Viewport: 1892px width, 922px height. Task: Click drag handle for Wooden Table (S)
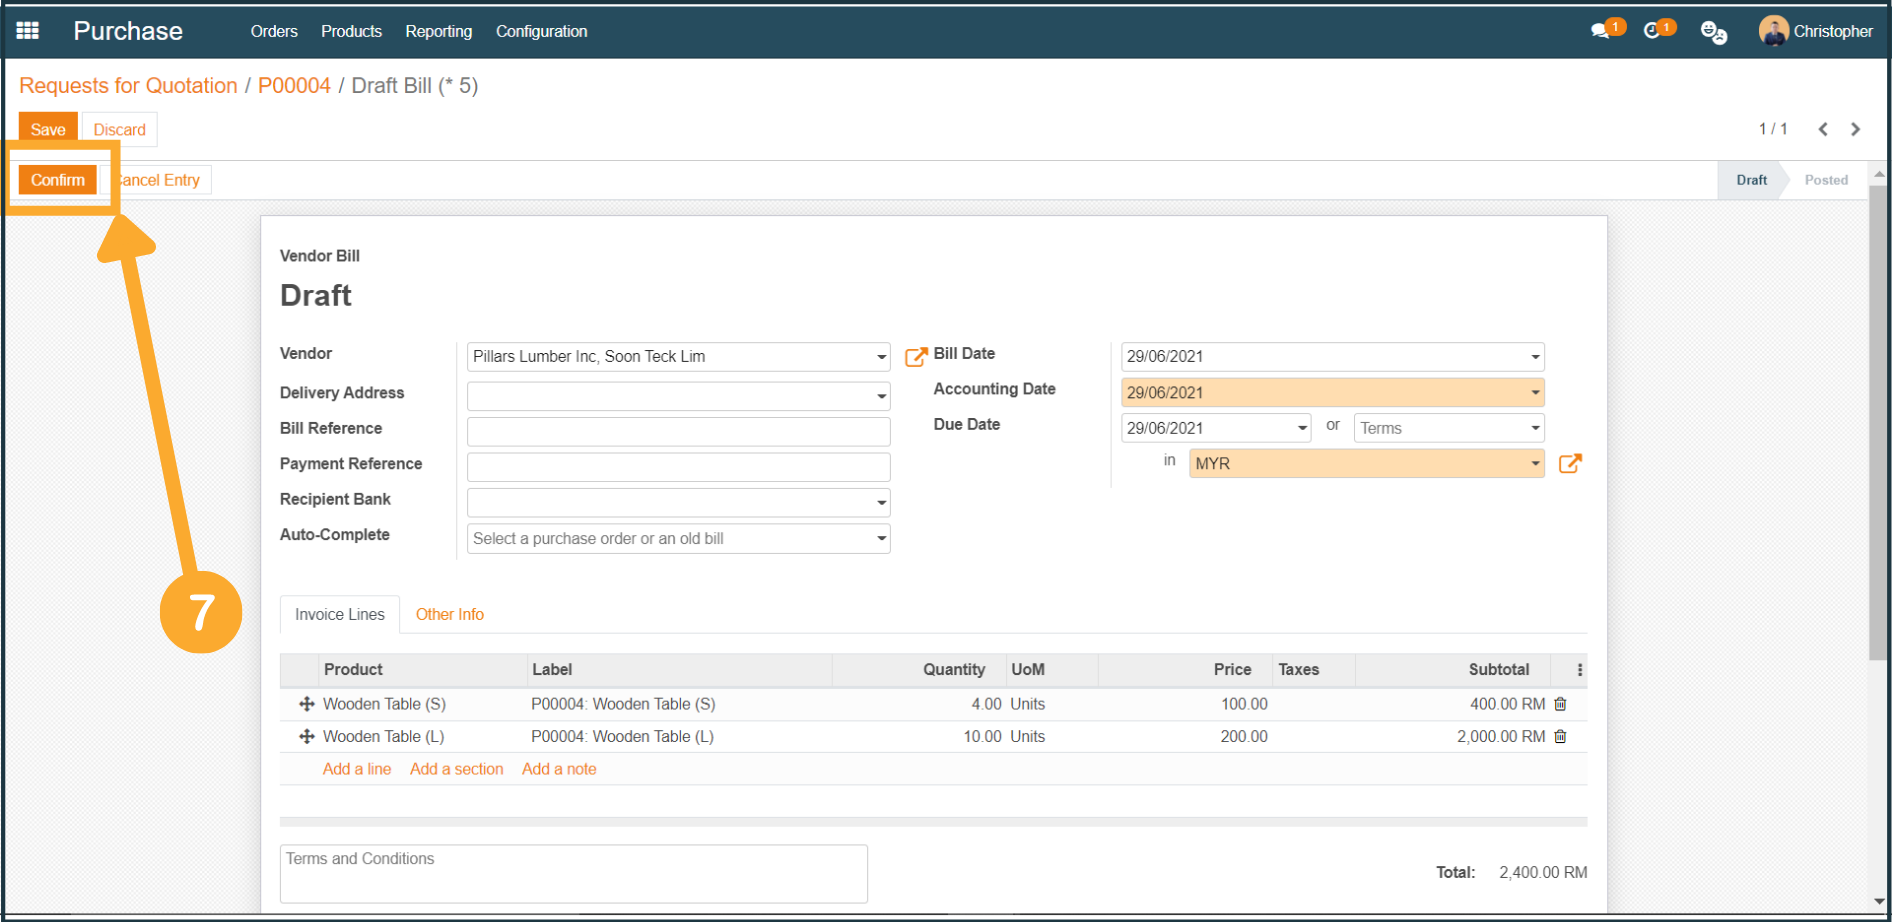tap(306, 704)
